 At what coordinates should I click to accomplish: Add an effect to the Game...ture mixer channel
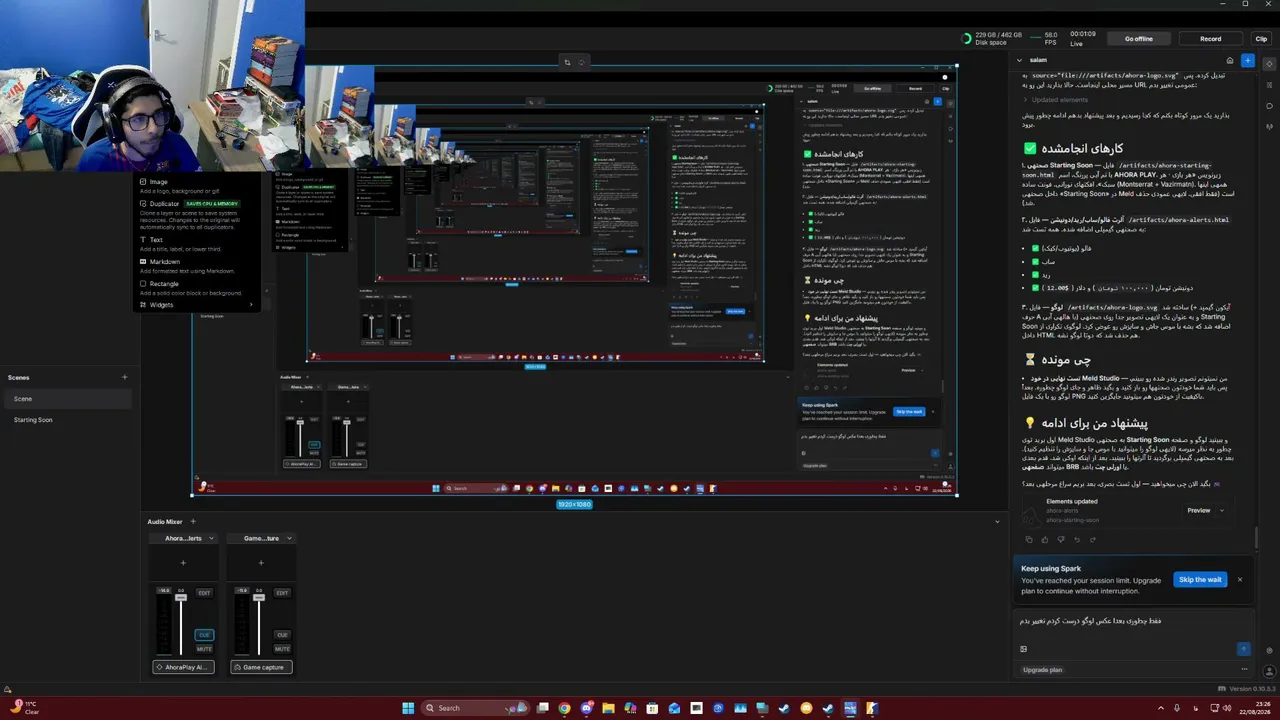(x=261, y=562)
